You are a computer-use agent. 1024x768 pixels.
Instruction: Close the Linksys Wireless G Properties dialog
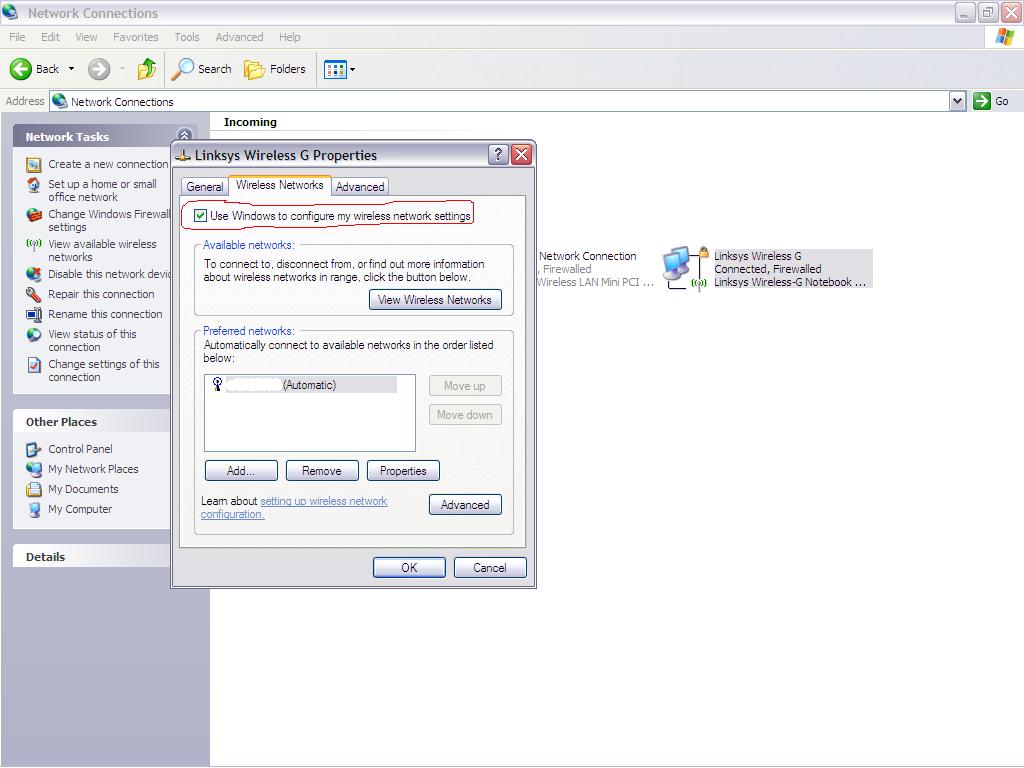(521, 155)
